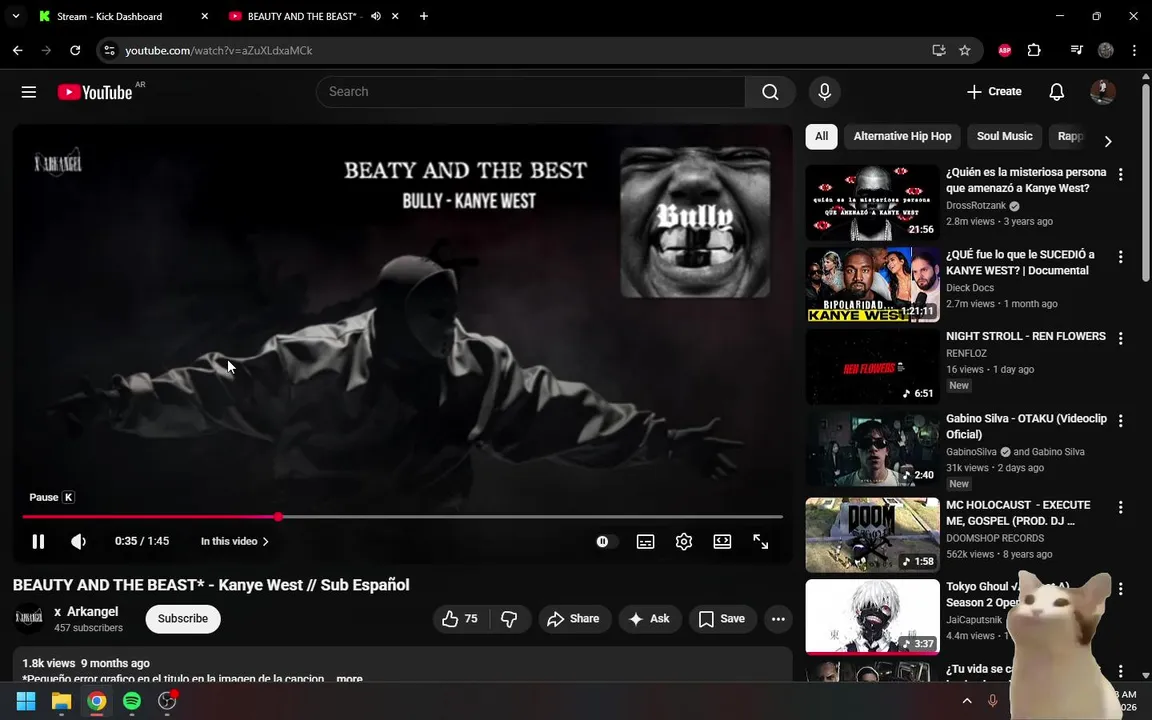Launch Spotify from the taskbar
This screenshot has height=720, width=1152.
coord(132,701)
